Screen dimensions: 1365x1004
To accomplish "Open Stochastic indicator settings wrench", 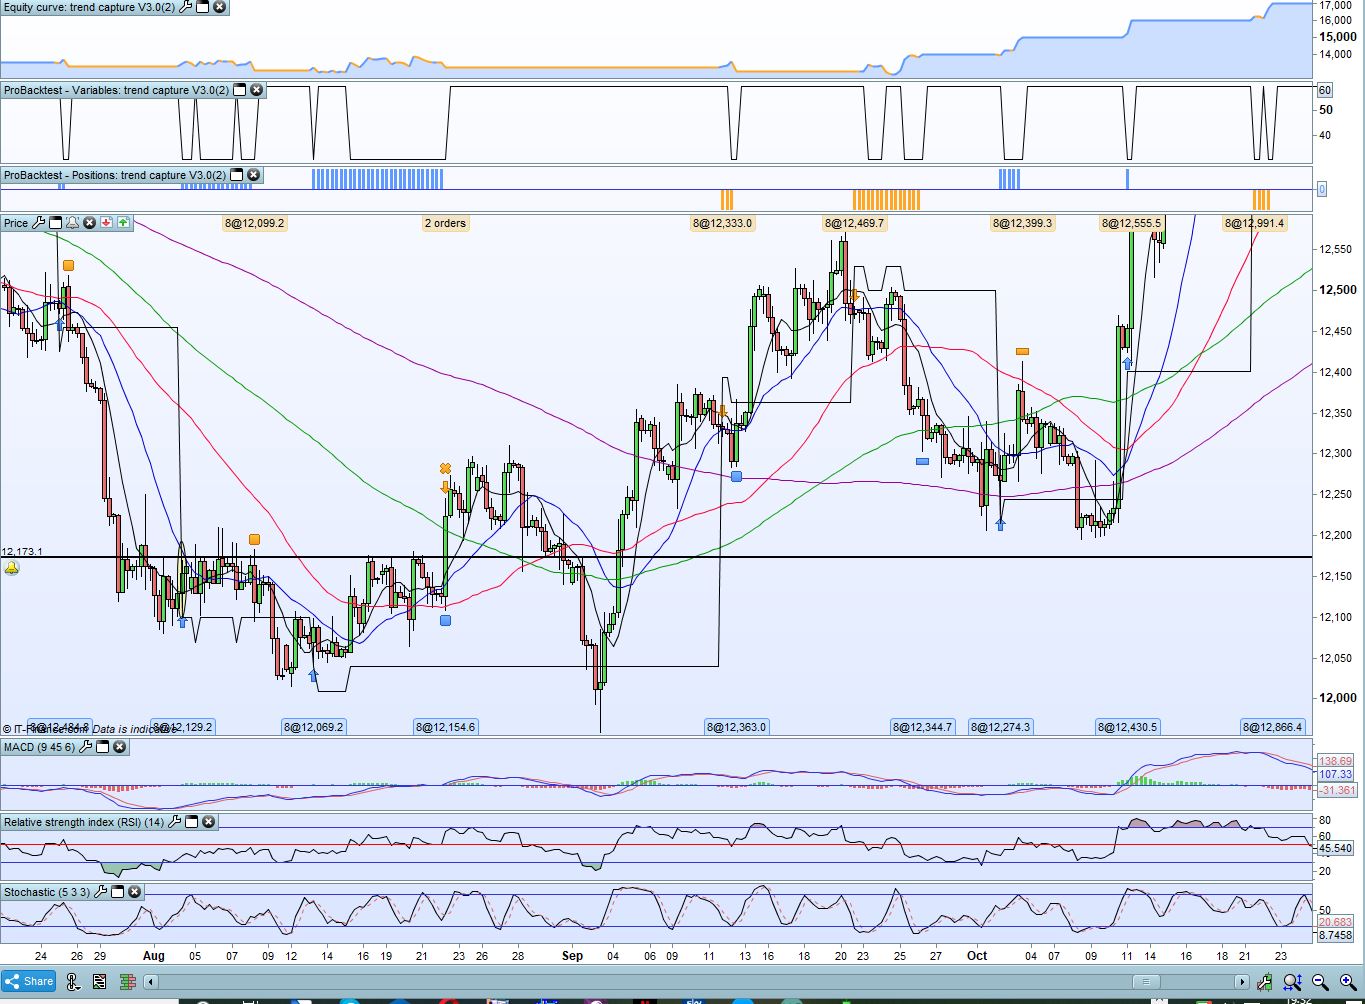I will coord(100,892).
